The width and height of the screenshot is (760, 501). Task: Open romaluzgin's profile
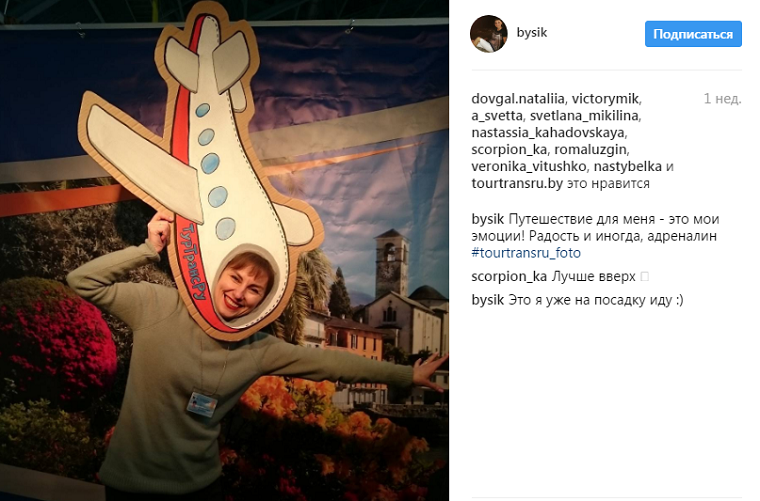point(590,150)
